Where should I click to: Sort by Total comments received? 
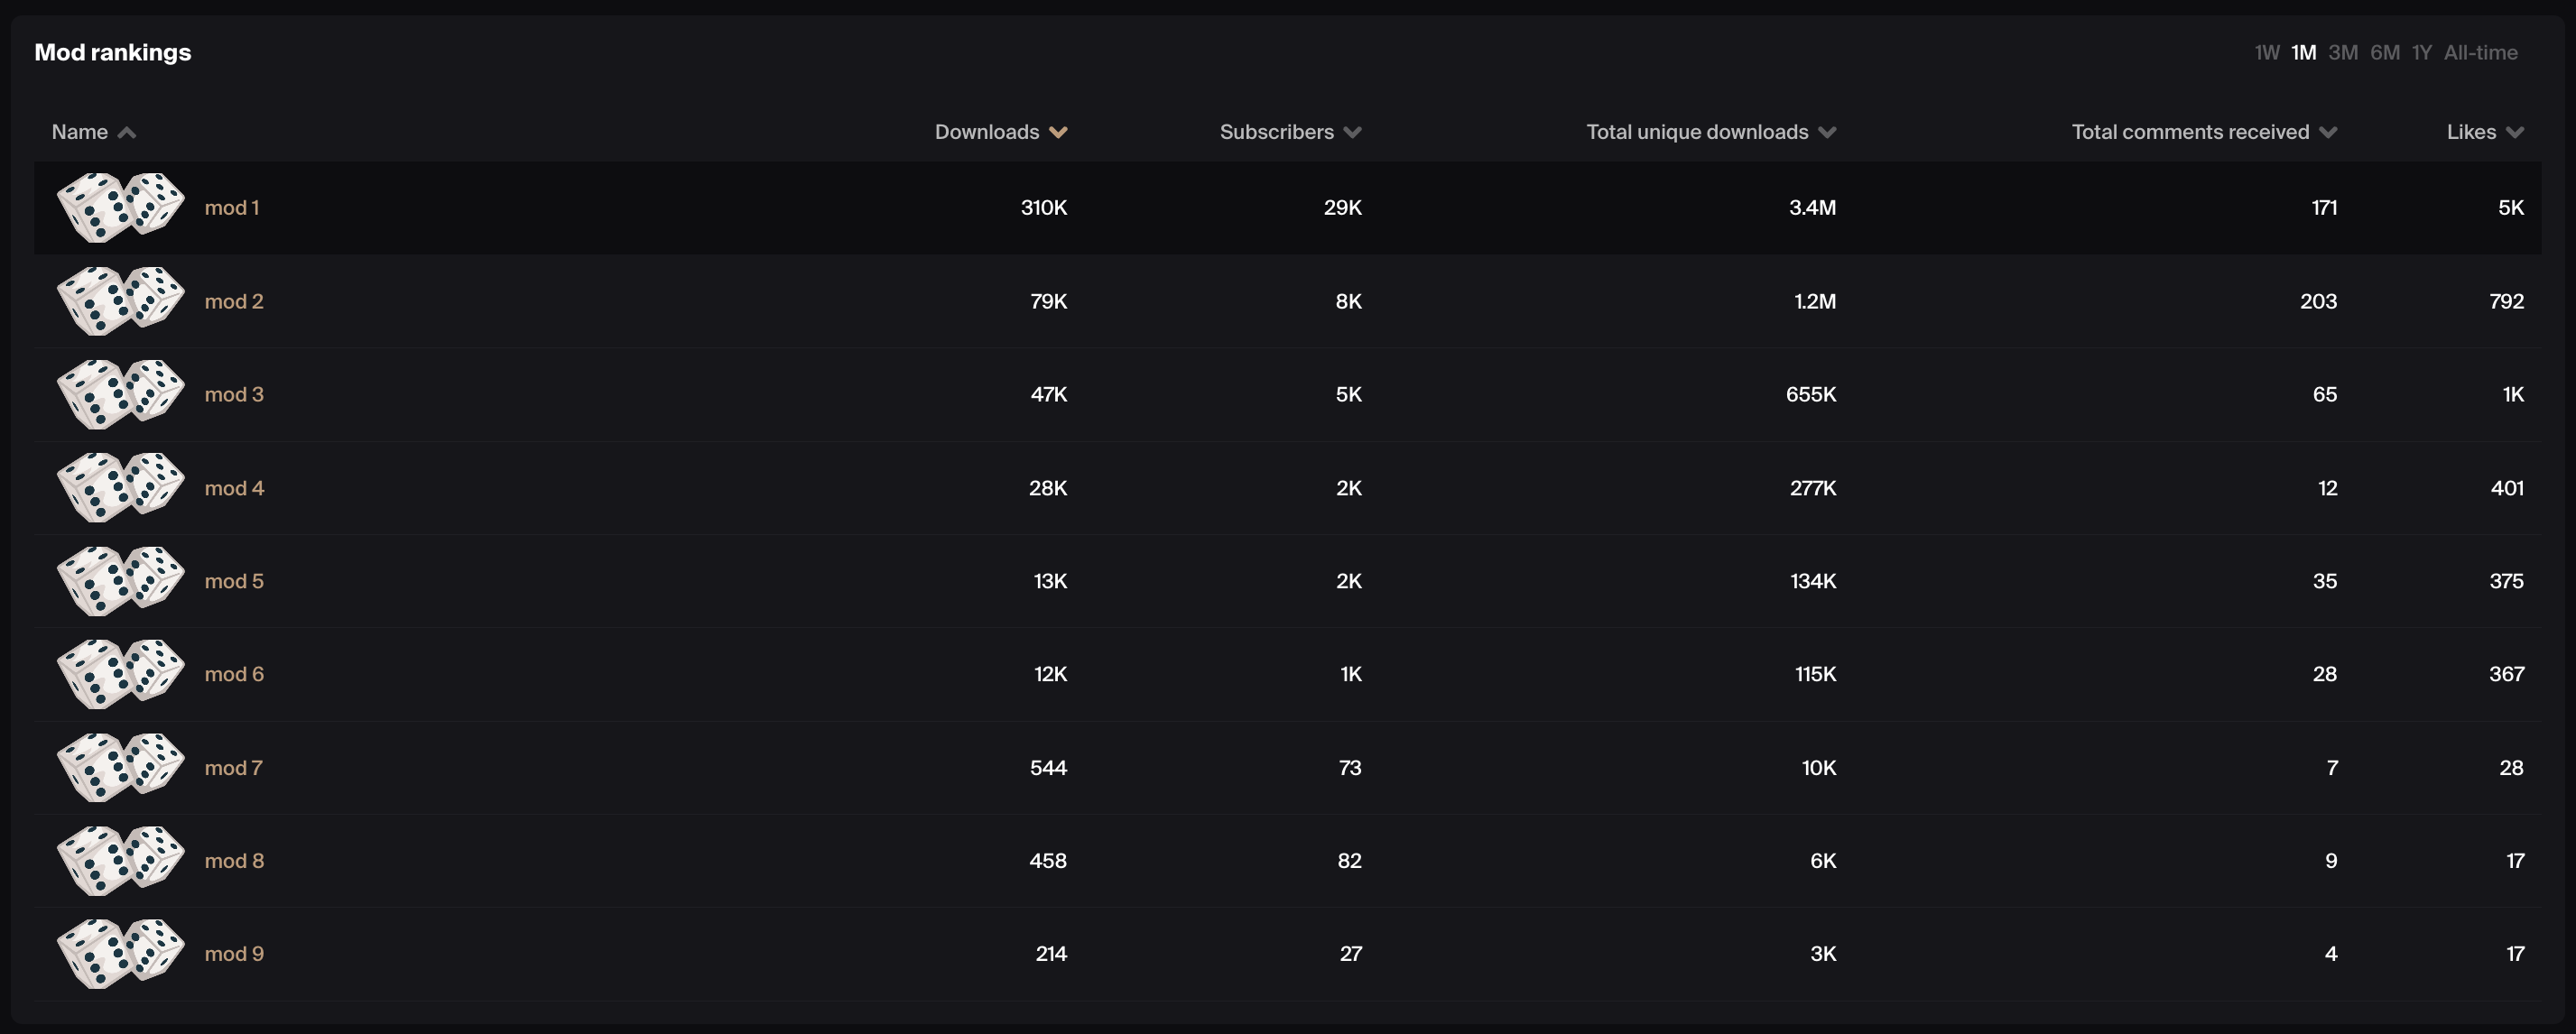[x=2204, y=131]
